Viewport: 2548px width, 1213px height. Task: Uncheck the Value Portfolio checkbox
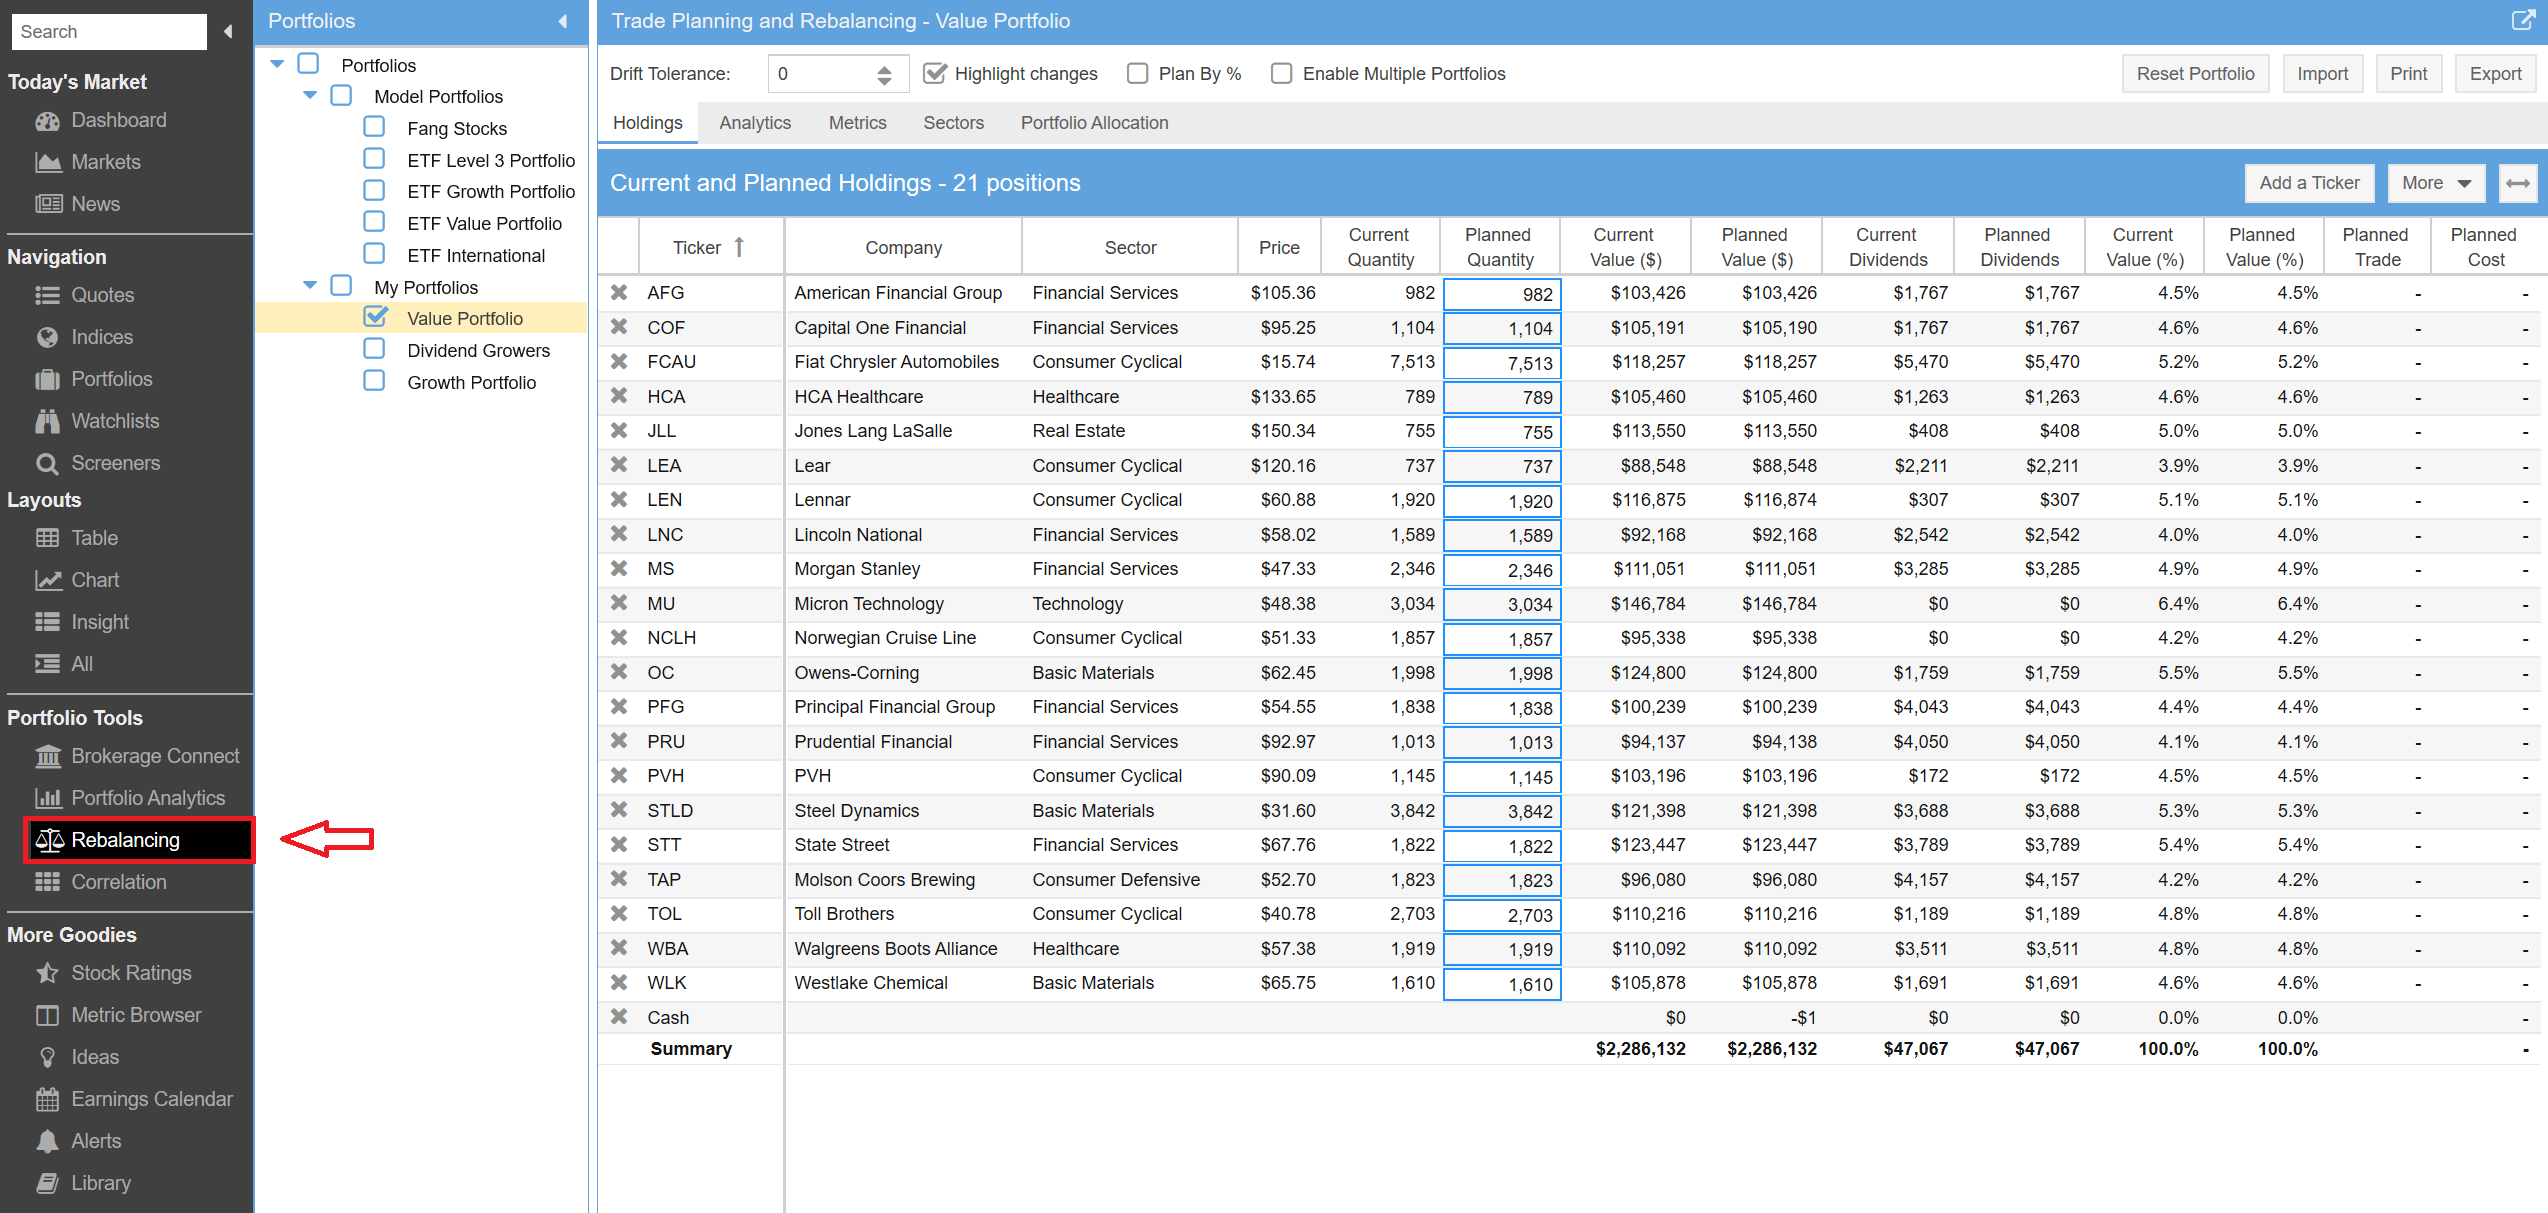tap(375, 317)
